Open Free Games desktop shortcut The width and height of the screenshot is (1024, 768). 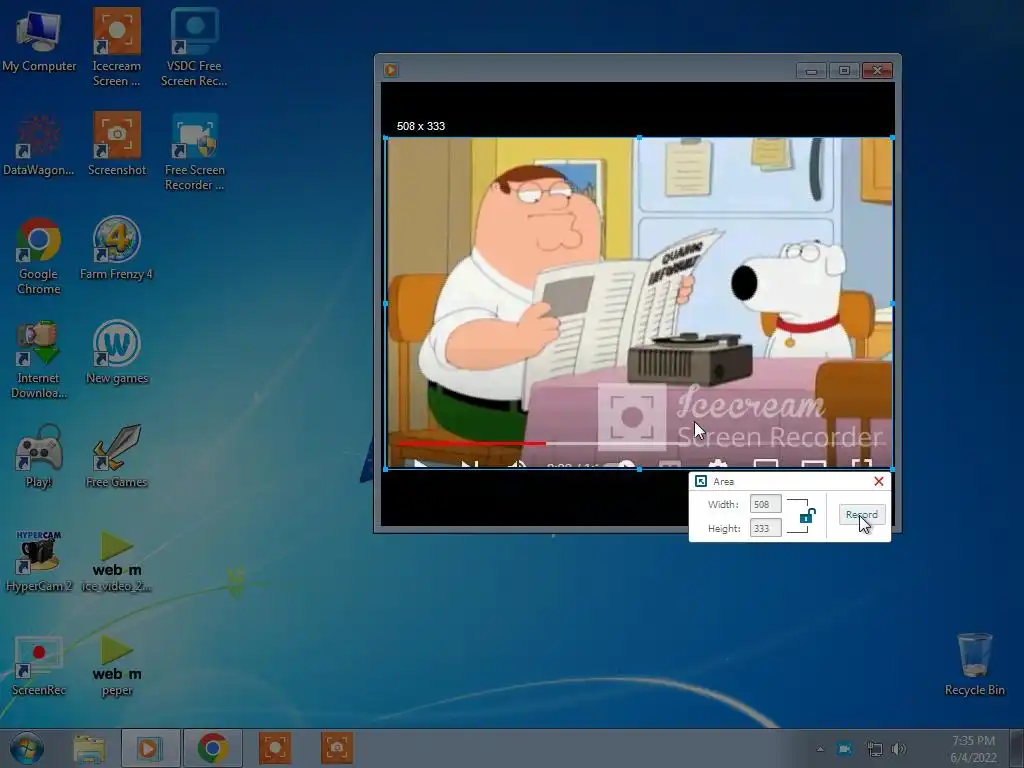click(x=116, y=456)
